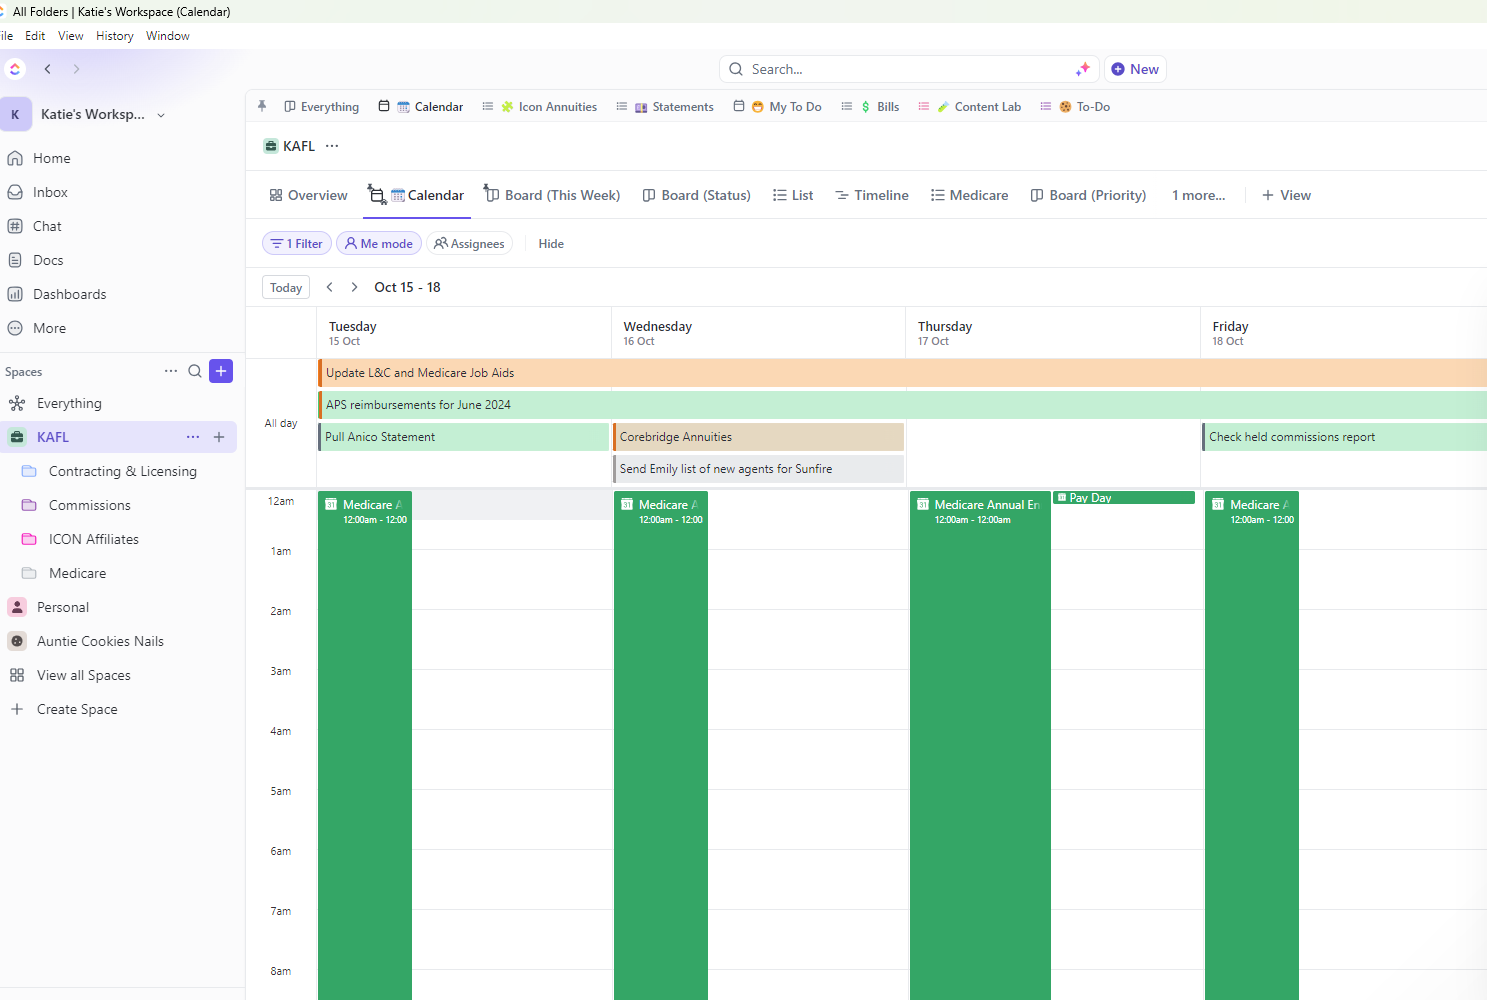1487x1000 pixels.
Task: Add a new View
Action: [1287, 195]
